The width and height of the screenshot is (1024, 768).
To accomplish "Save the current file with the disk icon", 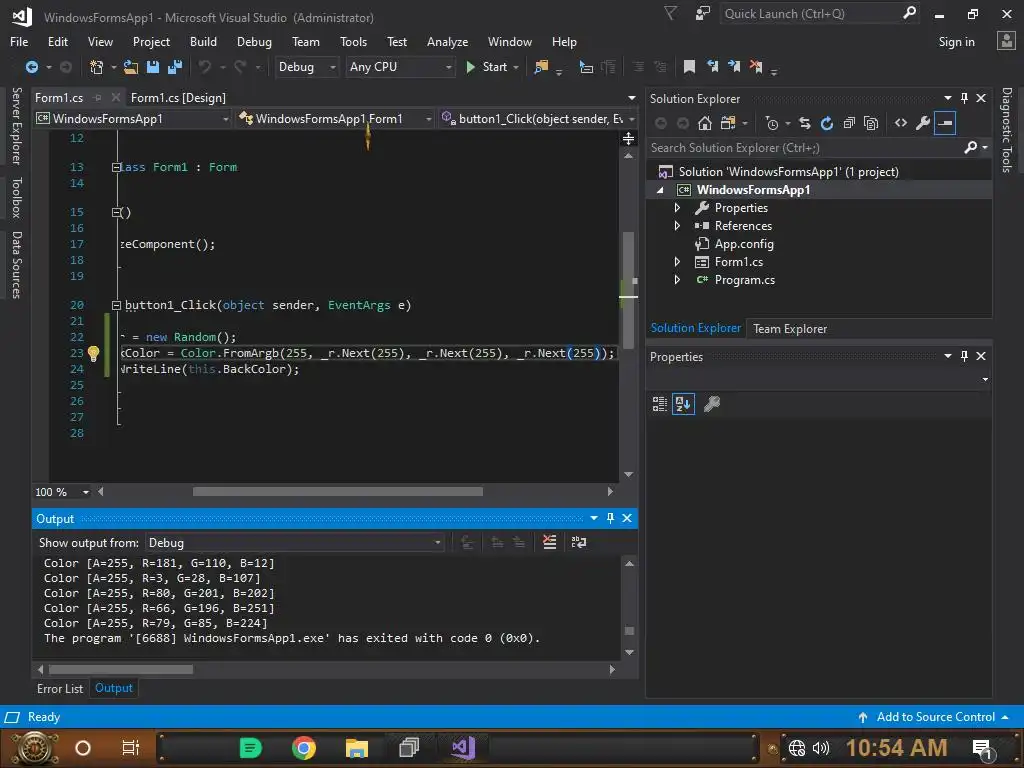I will point(153,67).
